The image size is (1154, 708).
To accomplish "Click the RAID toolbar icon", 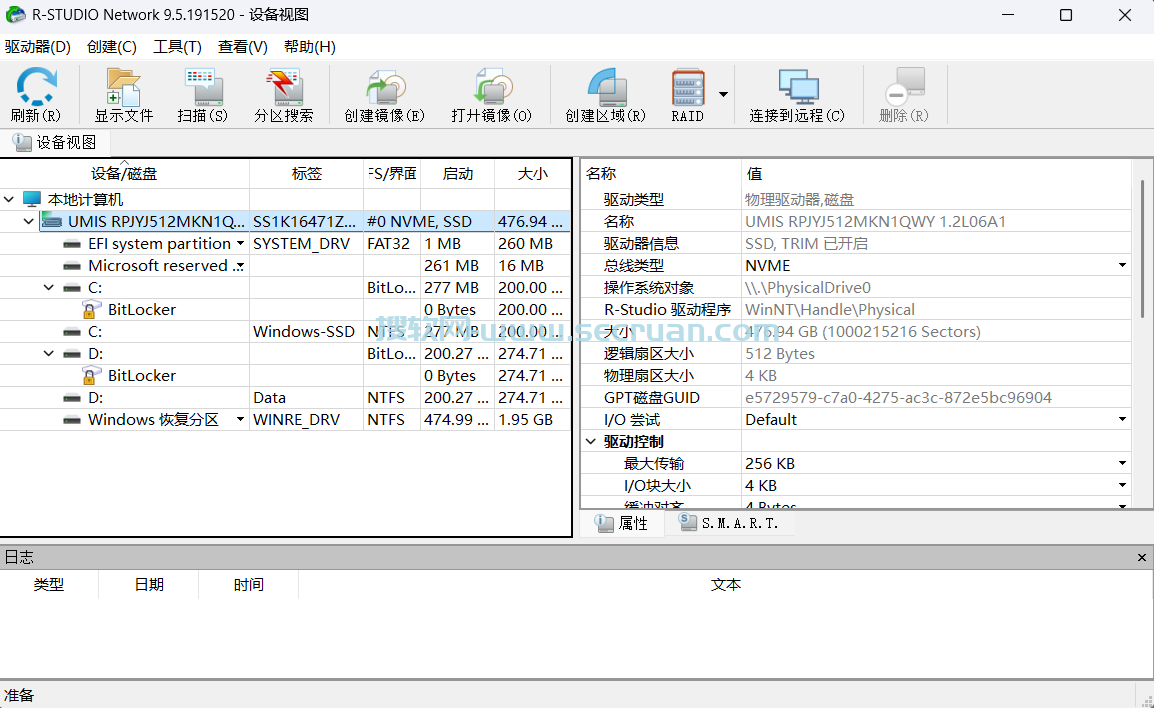I will (687, 87).
